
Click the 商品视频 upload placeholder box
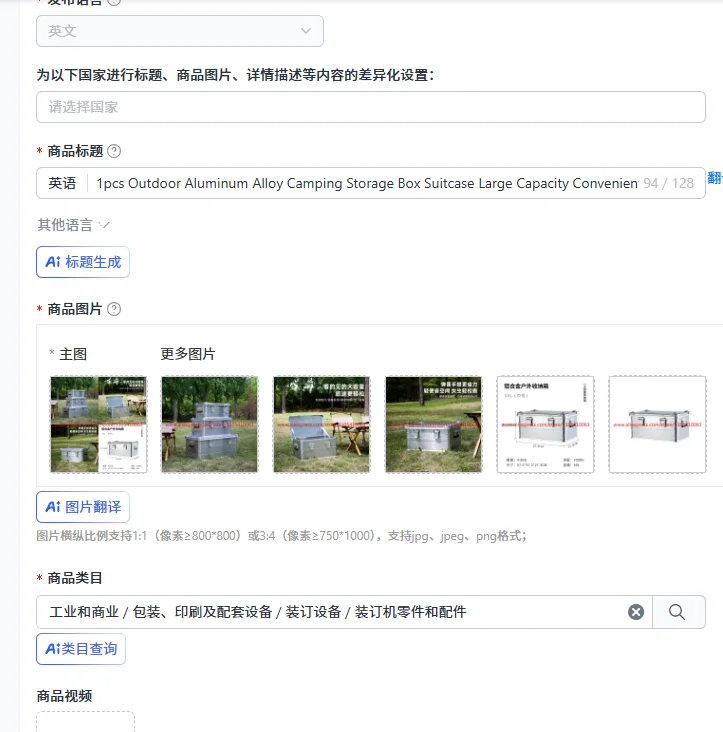(85, 721)
